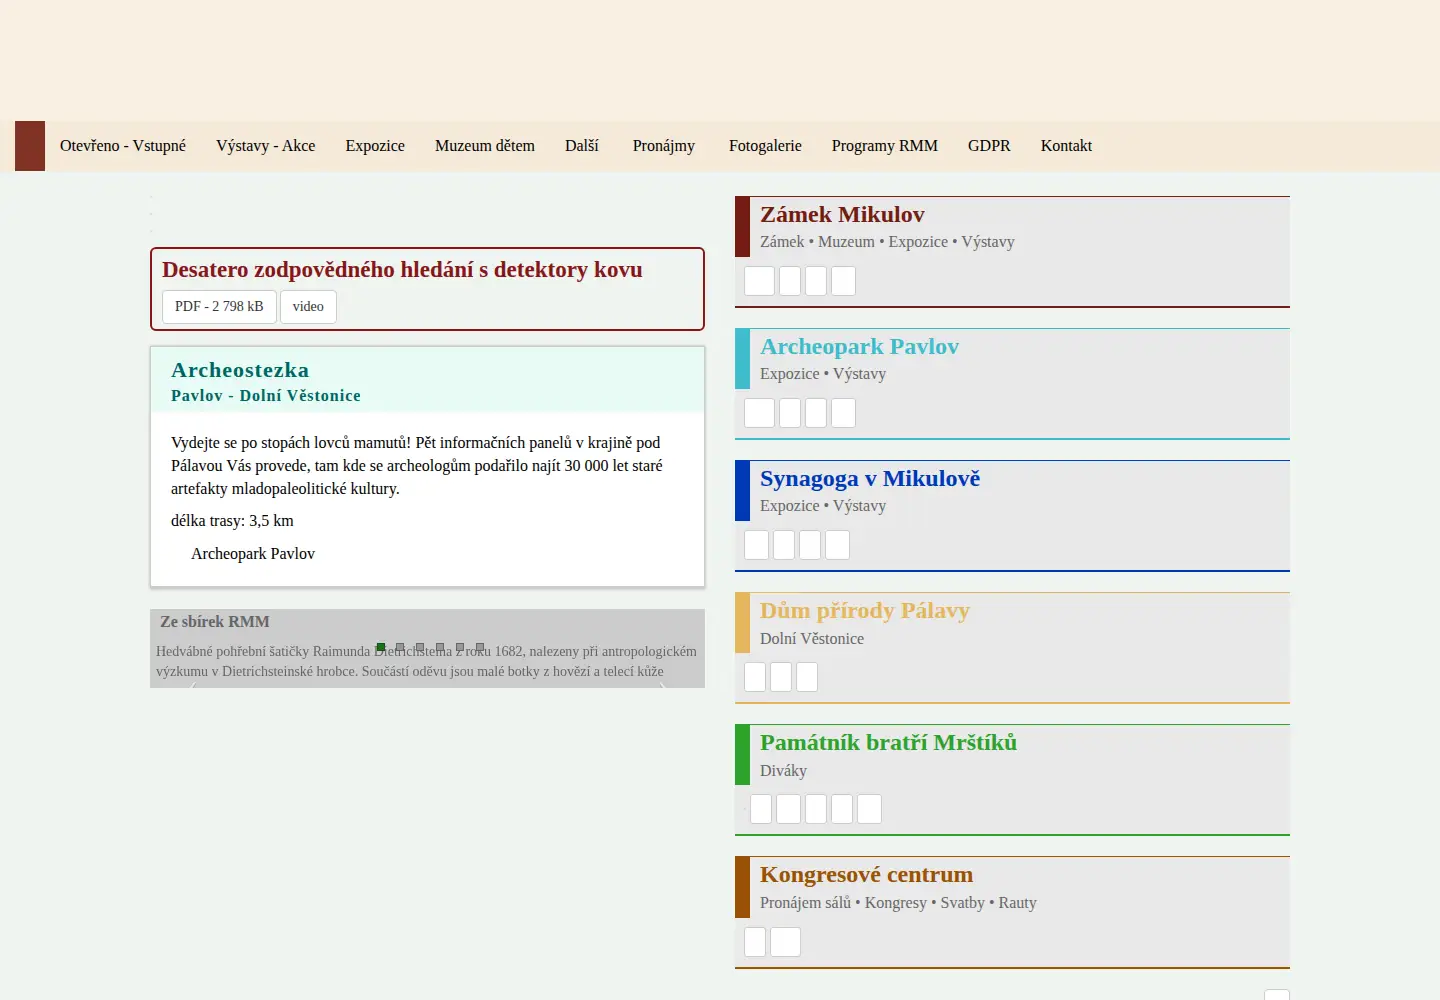Click fifth icon box under Památník bratří Mrštíků
This screenshot has width=1440, height=1000.
coord(869,809)
